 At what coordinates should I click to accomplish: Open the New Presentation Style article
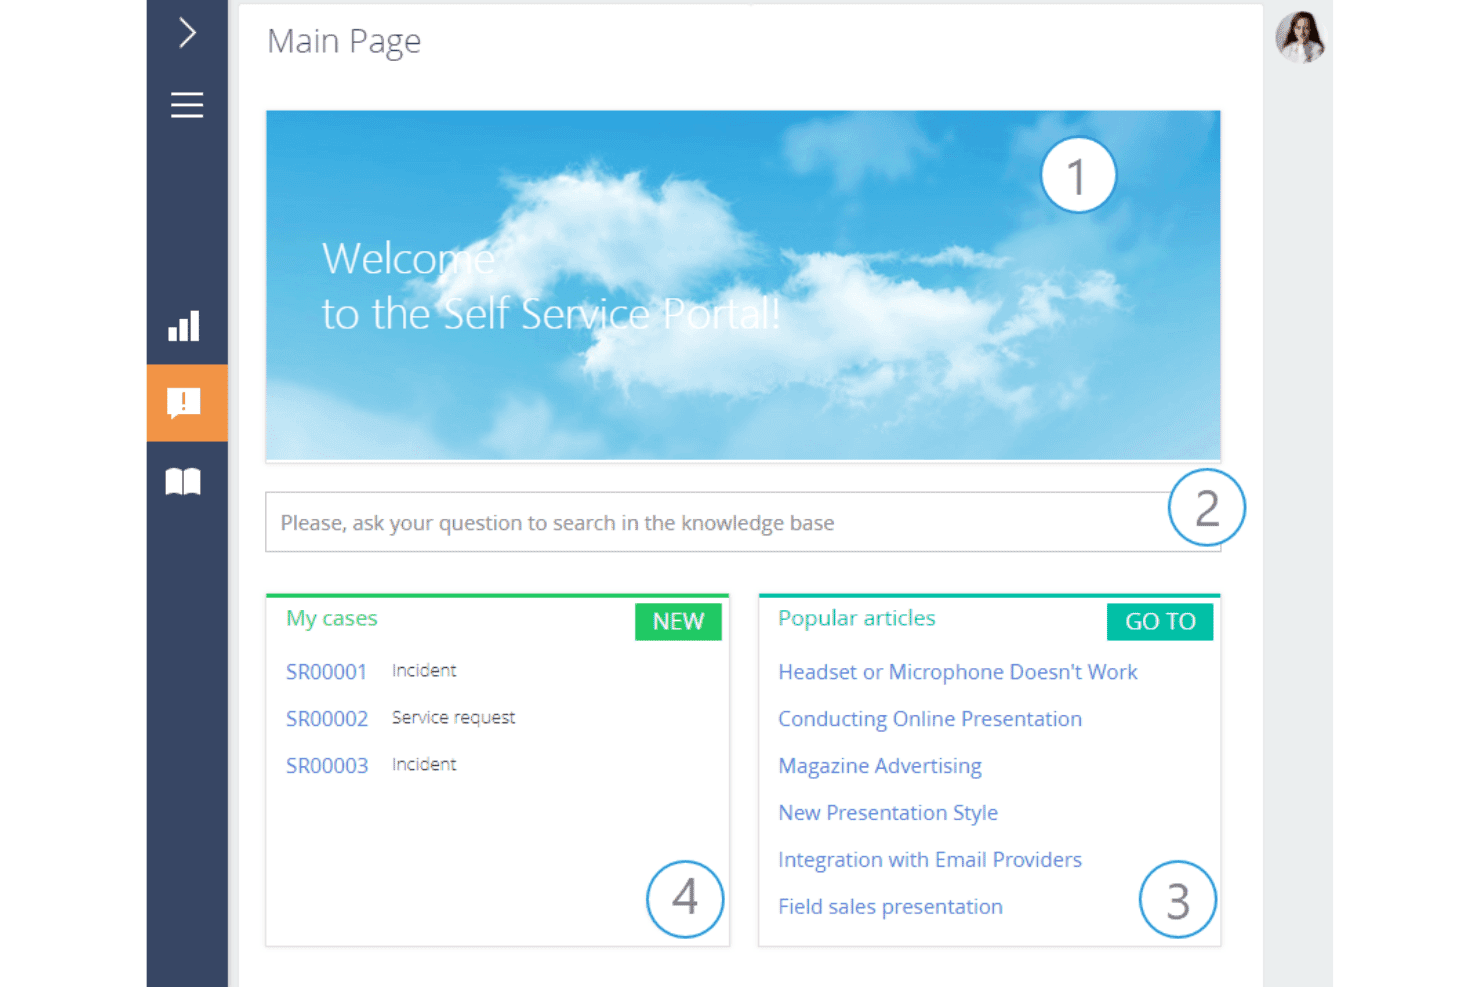(888, 813)
